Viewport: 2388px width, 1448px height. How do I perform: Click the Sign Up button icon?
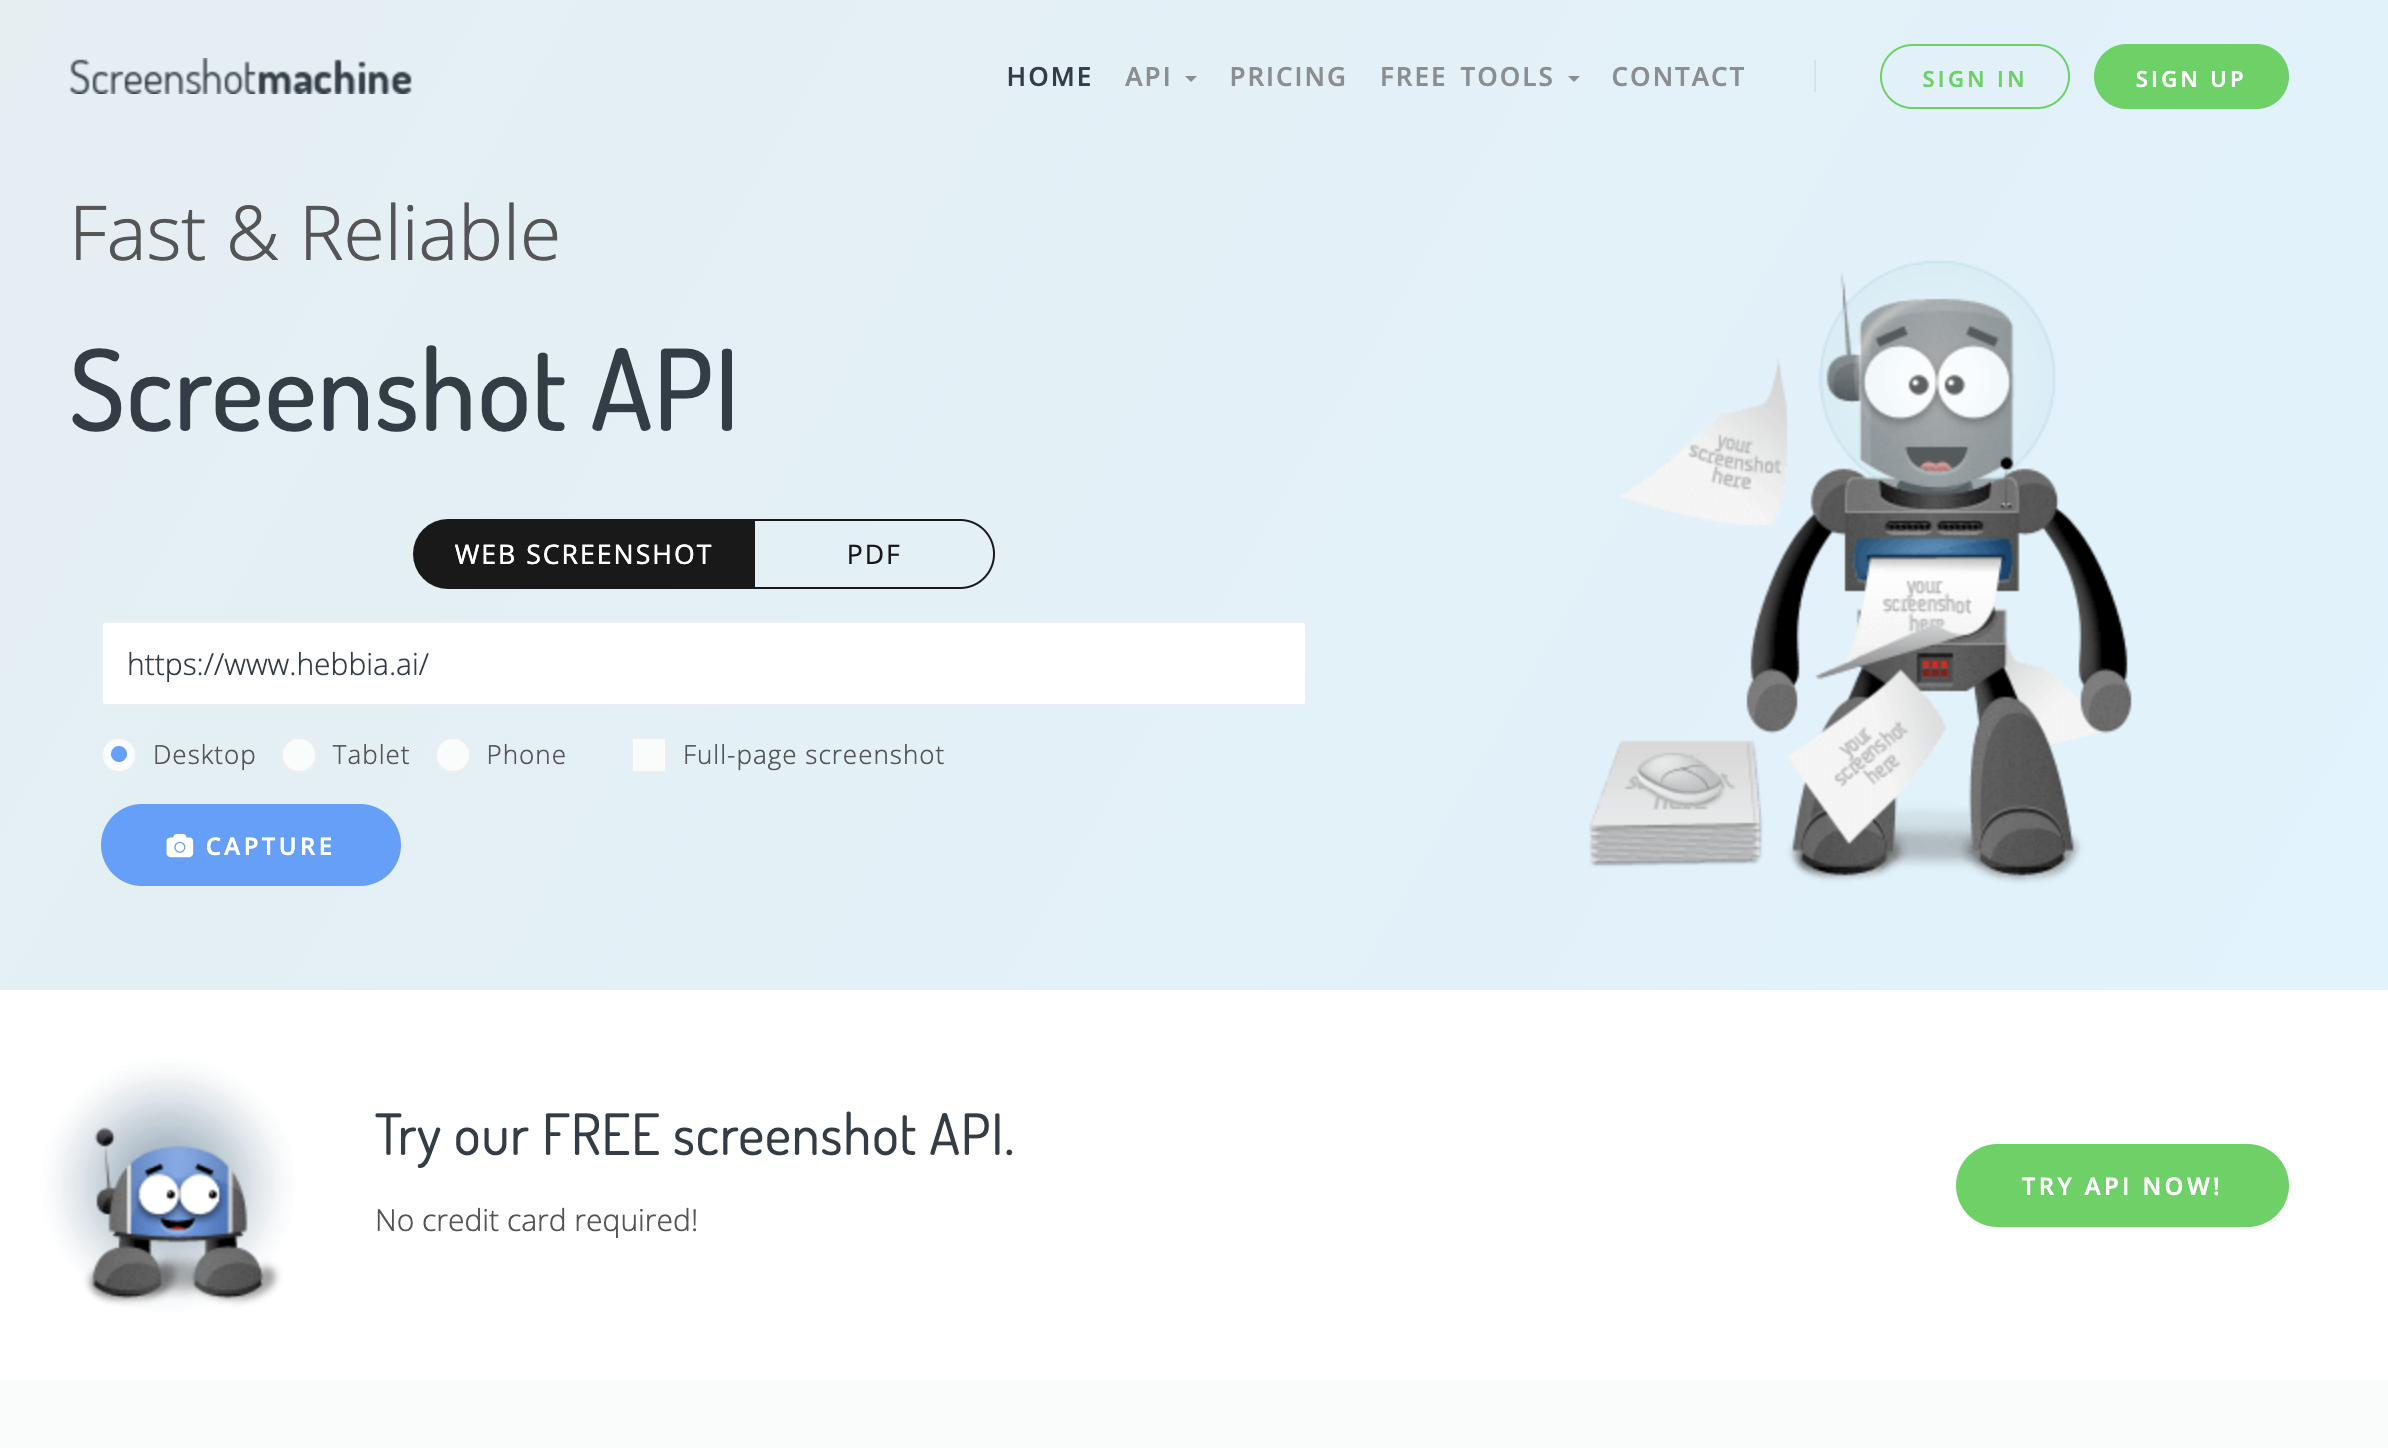point(2190,77)
